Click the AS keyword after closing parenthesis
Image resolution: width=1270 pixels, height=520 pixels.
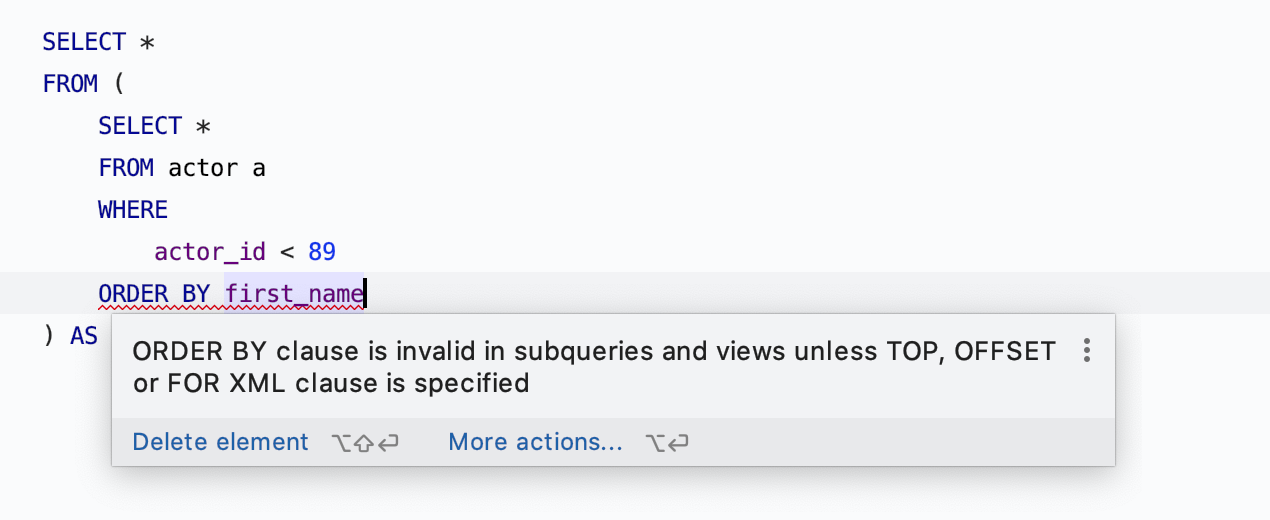tap(84, 336)
